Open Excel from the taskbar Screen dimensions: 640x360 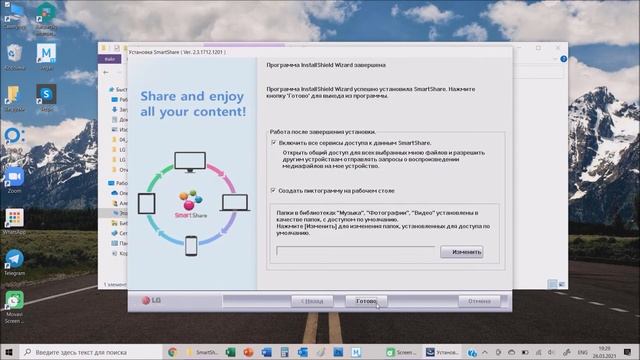click(x=230, y=352)
